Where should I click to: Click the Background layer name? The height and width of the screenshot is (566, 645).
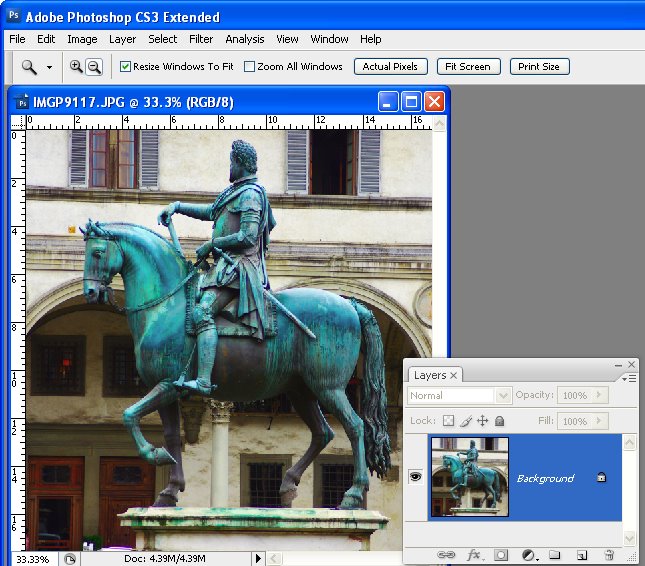[545, 478]
